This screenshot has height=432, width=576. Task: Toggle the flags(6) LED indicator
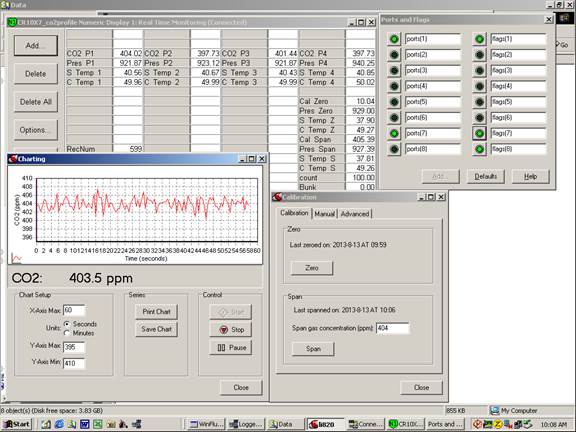click(x=479, y=118)
